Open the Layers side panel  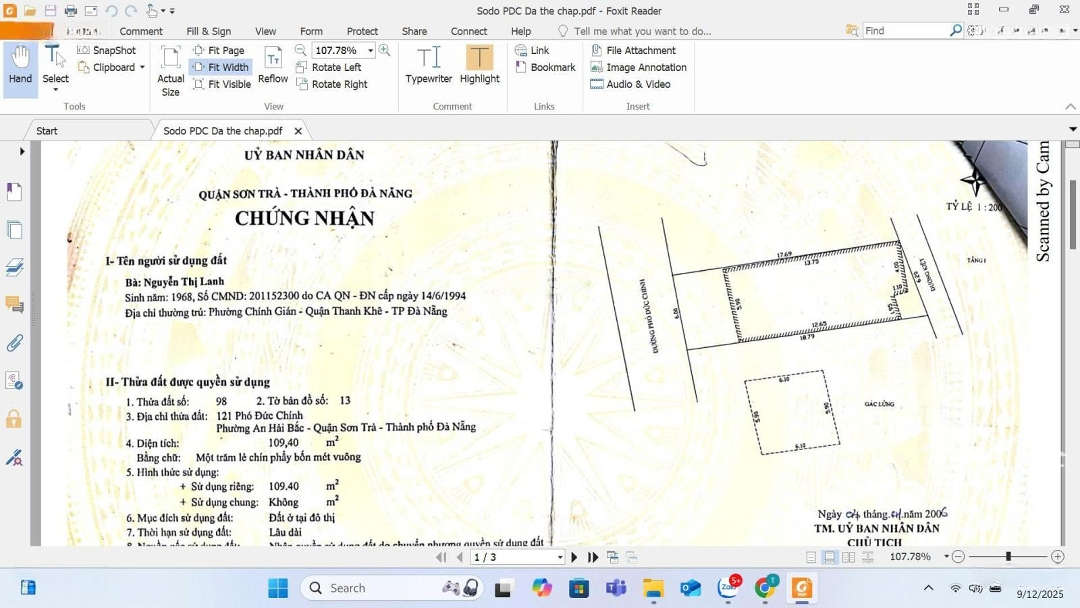pos(14,267)
